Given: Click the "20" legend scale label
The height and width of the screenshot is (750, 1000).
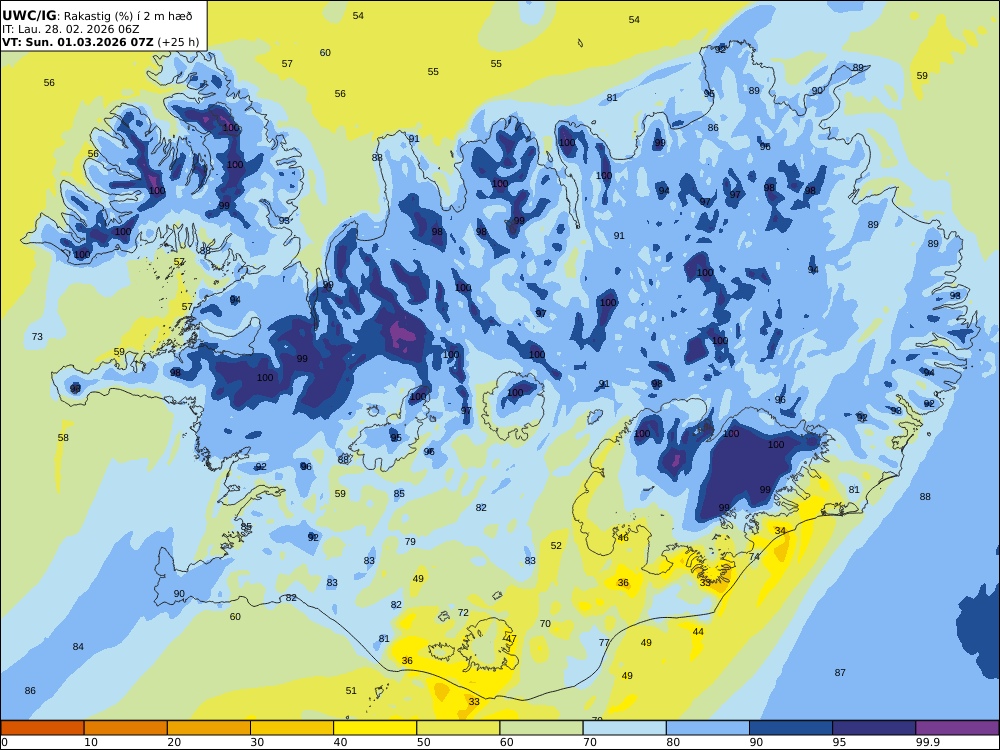Looking at the screenshot, I should (174, 742).
